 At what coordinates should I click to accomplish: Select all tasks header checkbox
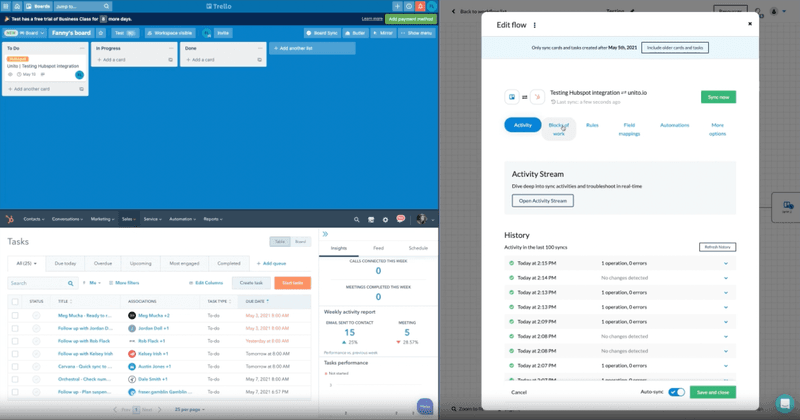(x=15, y=302)
